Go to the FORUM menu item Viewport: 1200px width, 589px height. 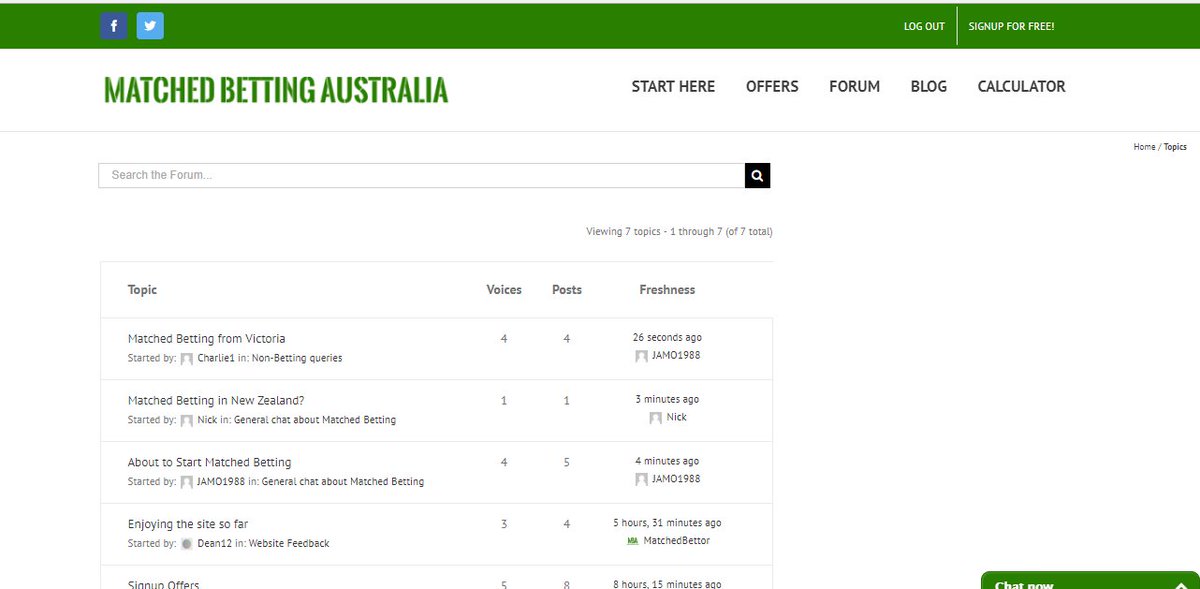854,87
